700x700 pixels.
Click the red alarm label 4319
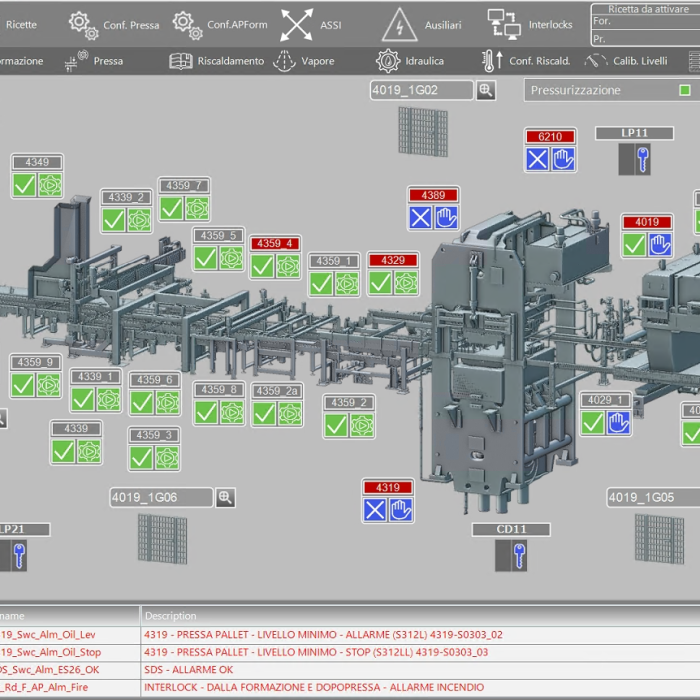pyautogui.click(x=388, y=488)
